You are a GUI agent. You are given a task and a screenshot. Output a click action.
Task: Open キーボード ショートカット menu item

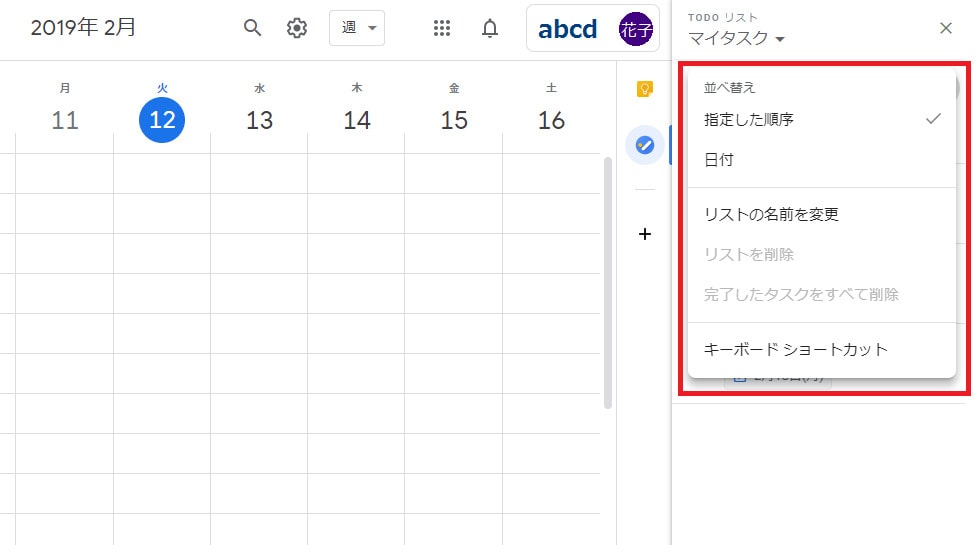click(796, 349)
